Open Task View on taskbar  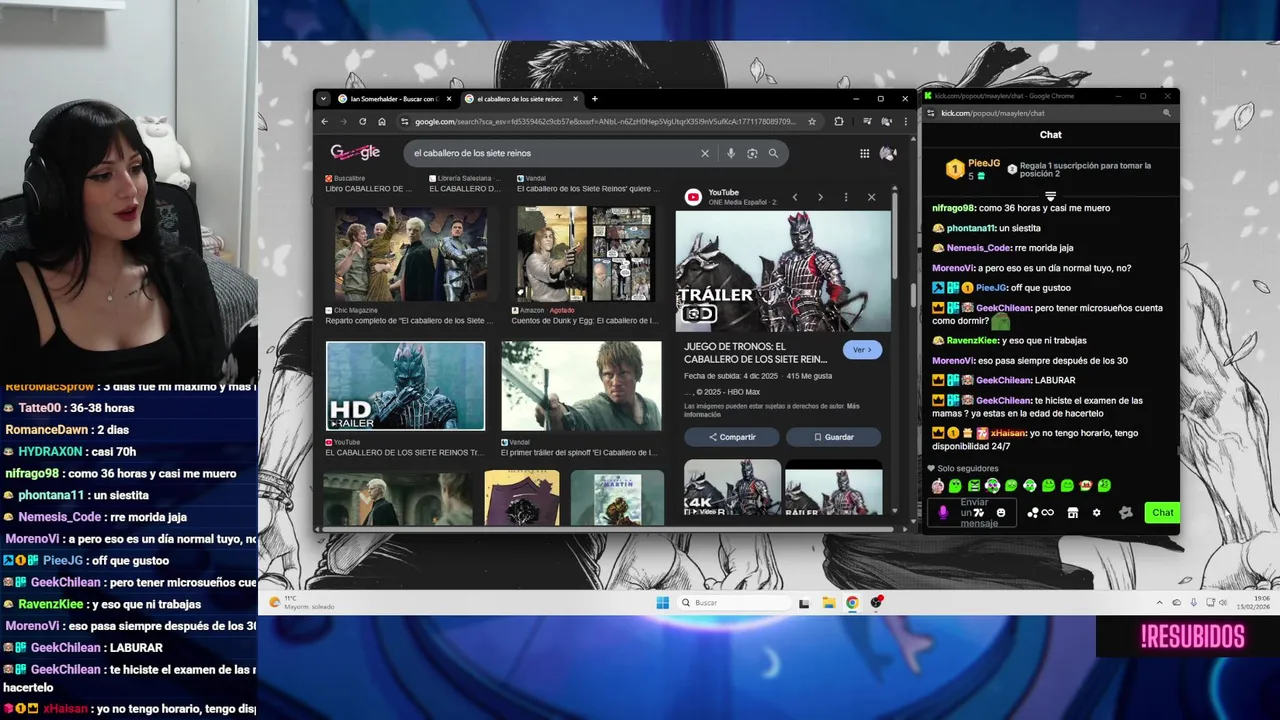click(804, 602)
